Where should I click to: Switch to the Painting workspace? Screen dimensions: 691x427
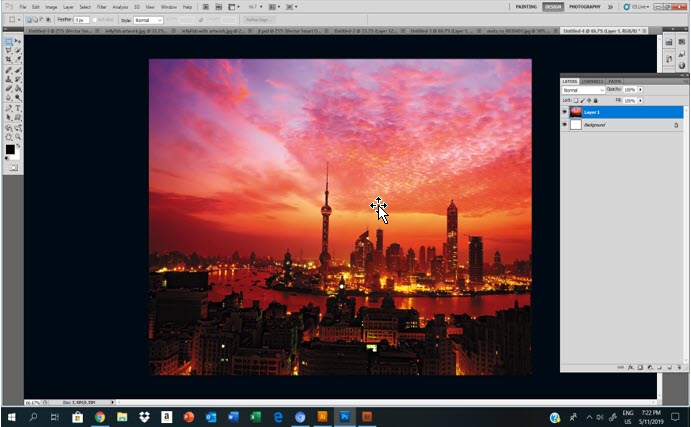pos(526,7)
